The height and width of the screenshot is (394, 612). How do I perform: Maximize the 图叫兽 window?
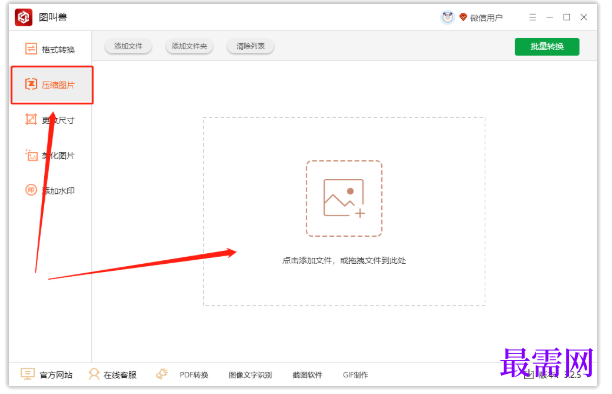tap(566, 17)
